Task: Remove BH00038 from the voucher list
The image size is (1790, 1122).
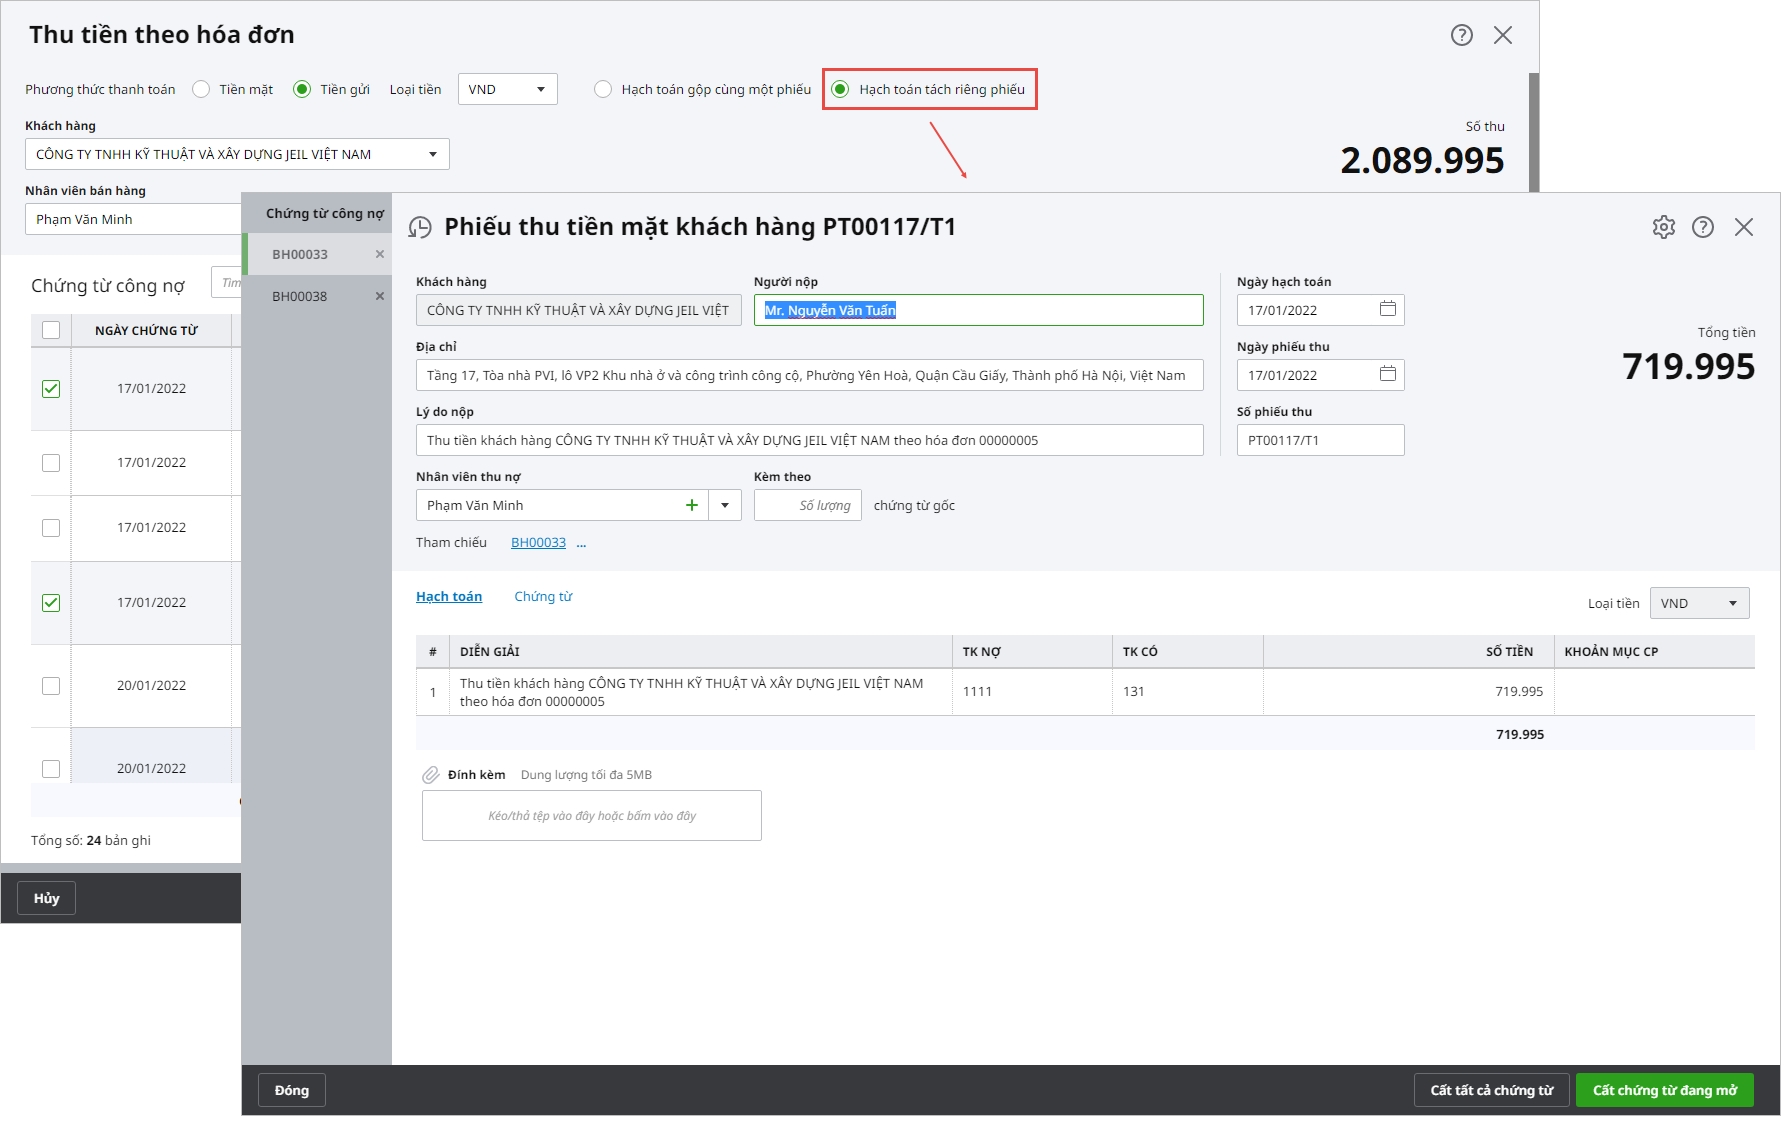Action: point(379,296)
